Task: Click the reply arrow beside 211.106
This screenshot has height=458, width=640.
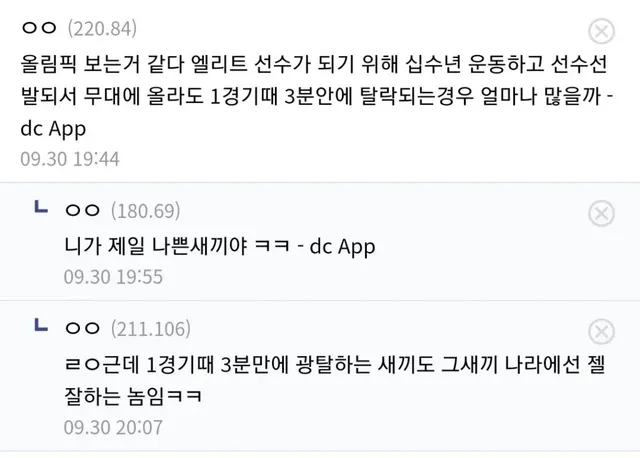Action: pos(41,325)
